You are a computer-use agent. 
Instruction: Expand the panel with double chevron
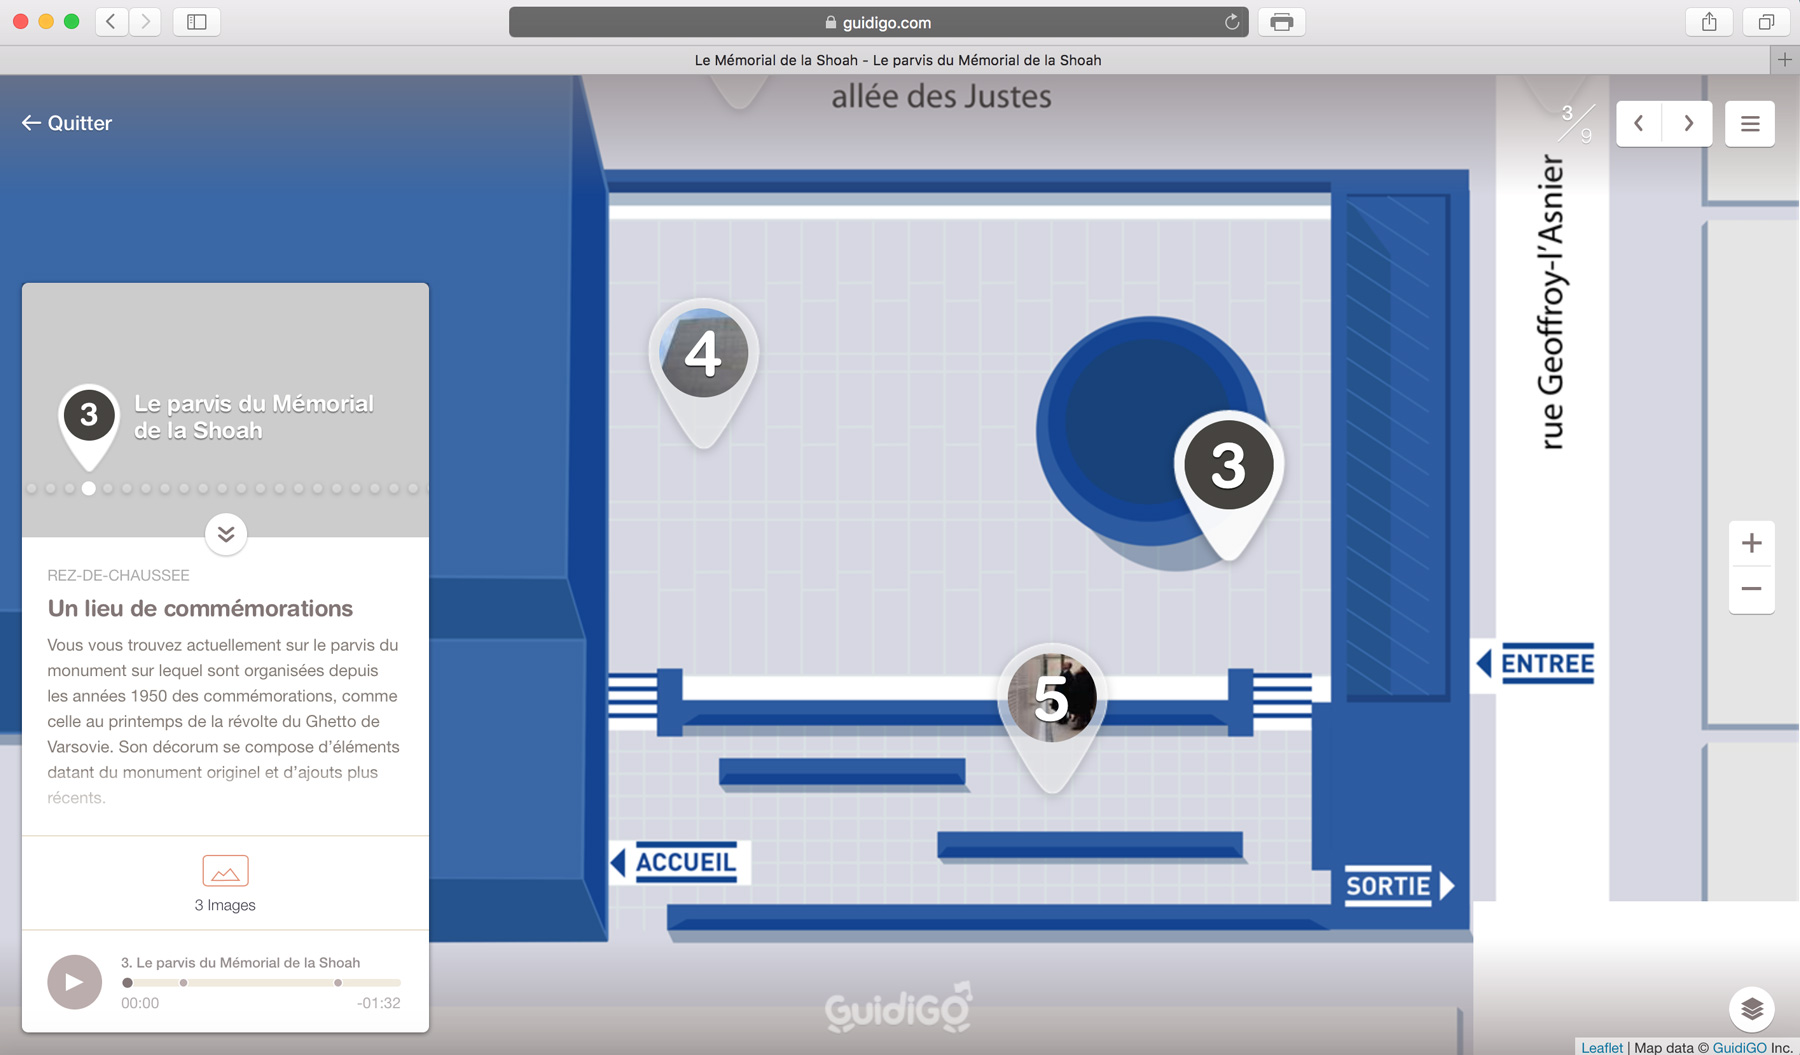coord(226,534)
